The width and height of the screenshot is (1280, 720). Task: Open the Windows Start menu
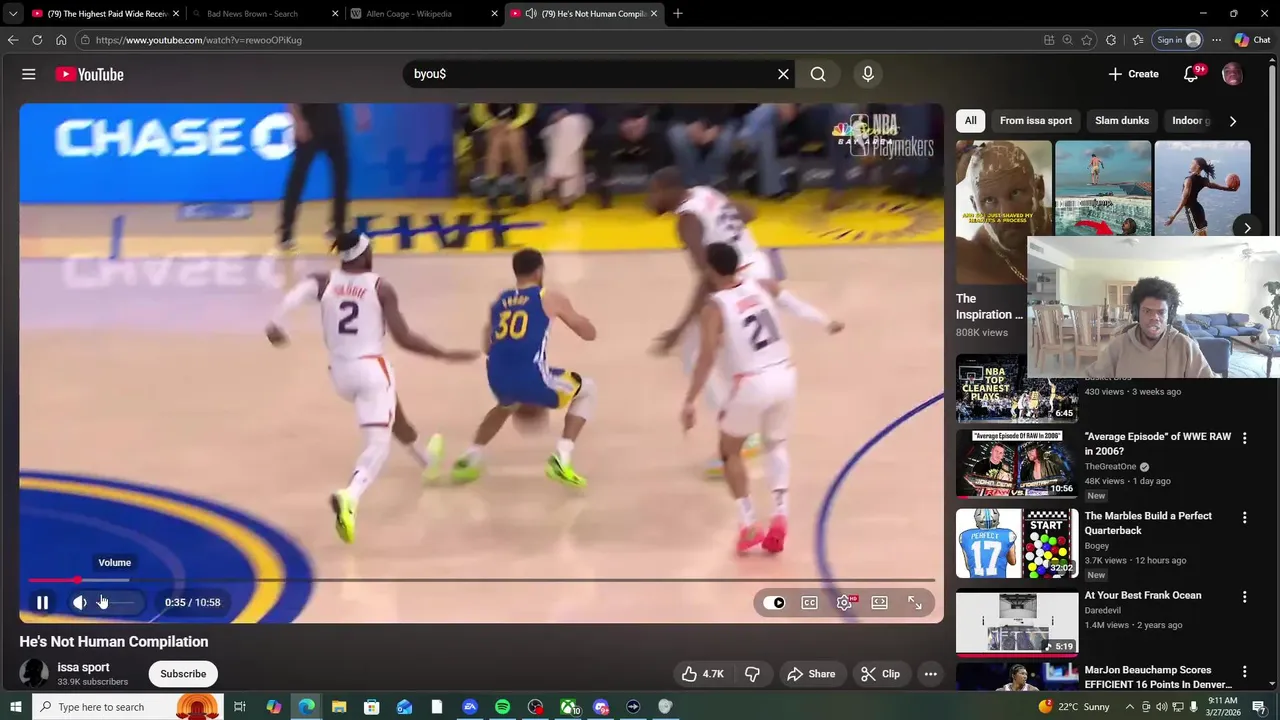click(x=16, y=707)
